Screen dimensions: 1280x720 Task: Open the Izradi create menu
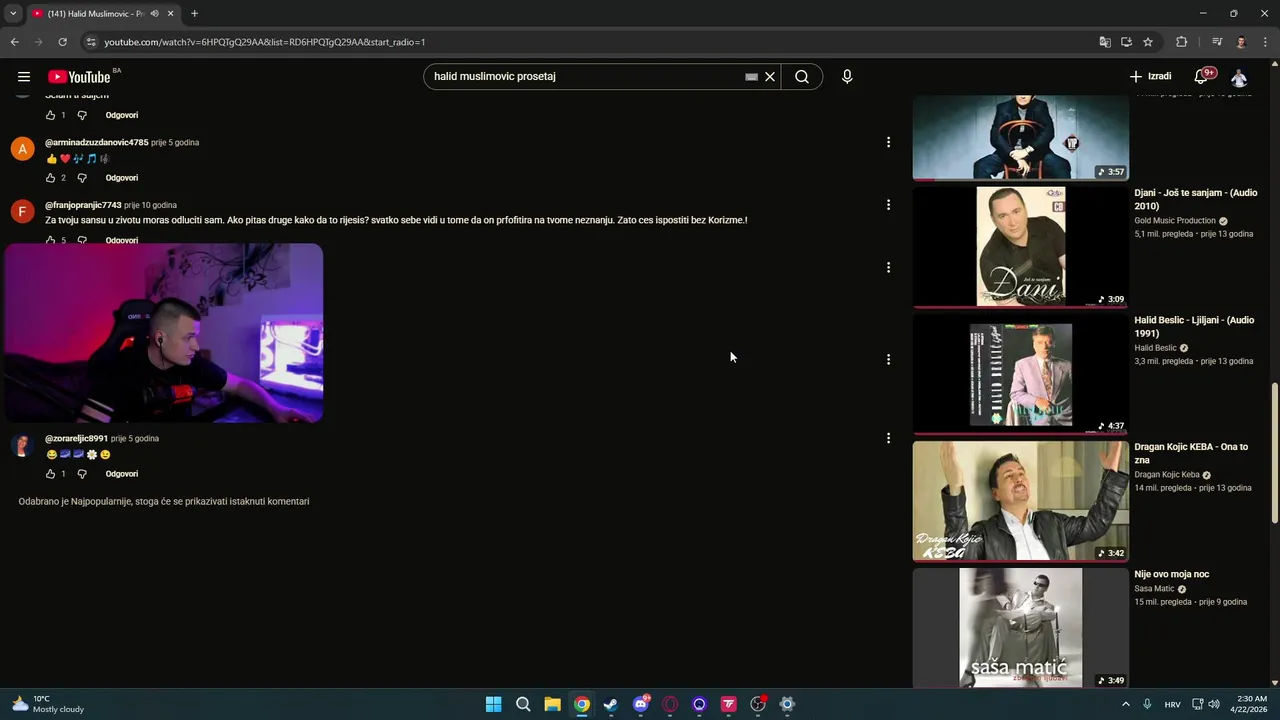pyautogui.click(x=1150, y=77)
